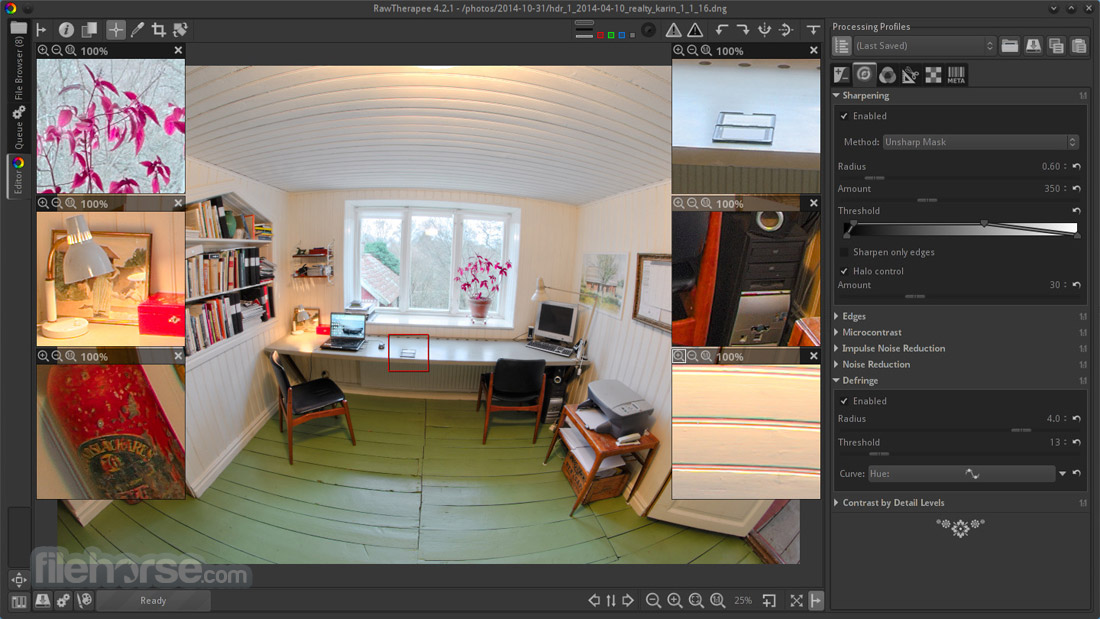Toggle top panel visibility icon
This screenshot has height=619, width=1100.
(x=813, y=29)
